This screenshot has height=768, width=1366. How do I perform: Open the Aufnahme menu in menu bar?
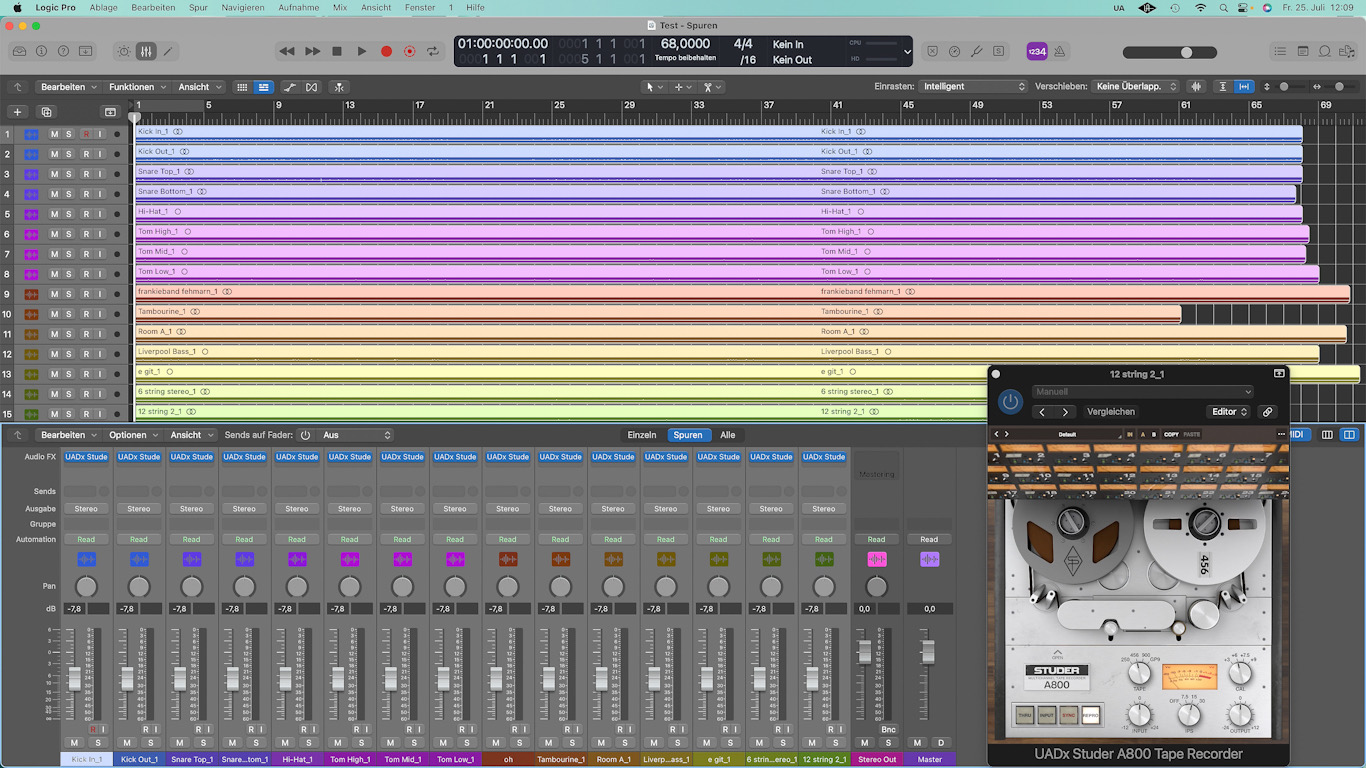tap(298, 7)
